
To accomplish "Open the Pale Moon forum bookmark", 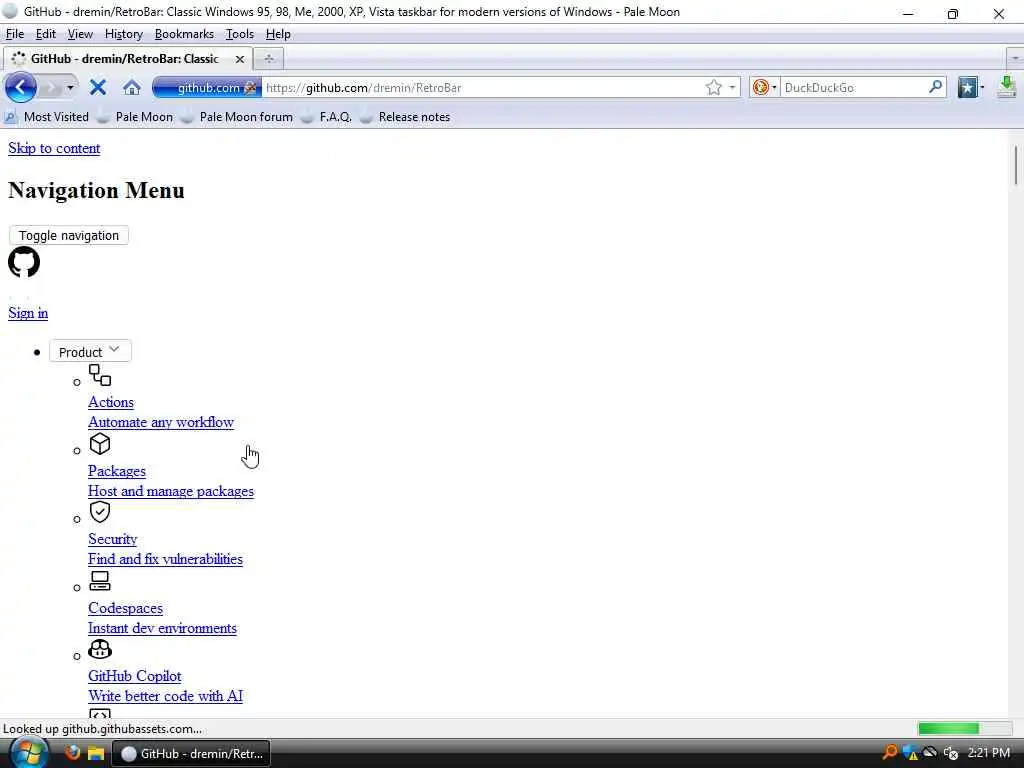I will (237, 117).
